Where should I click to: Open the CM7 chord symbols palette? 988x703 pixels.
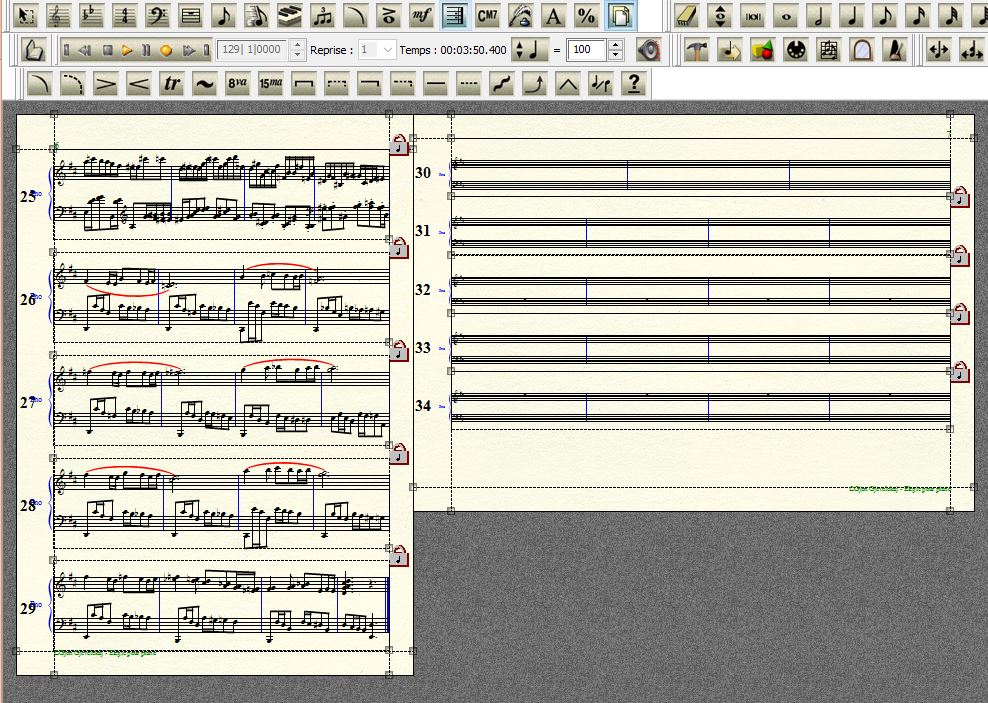(x=487, y=16)
